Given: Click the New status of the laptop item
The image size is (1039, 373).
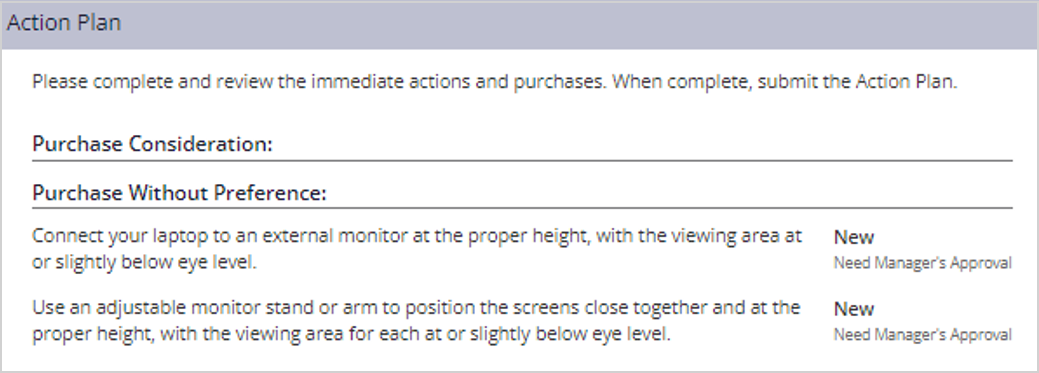Looking at the screenshot, I should coord(853,237).
